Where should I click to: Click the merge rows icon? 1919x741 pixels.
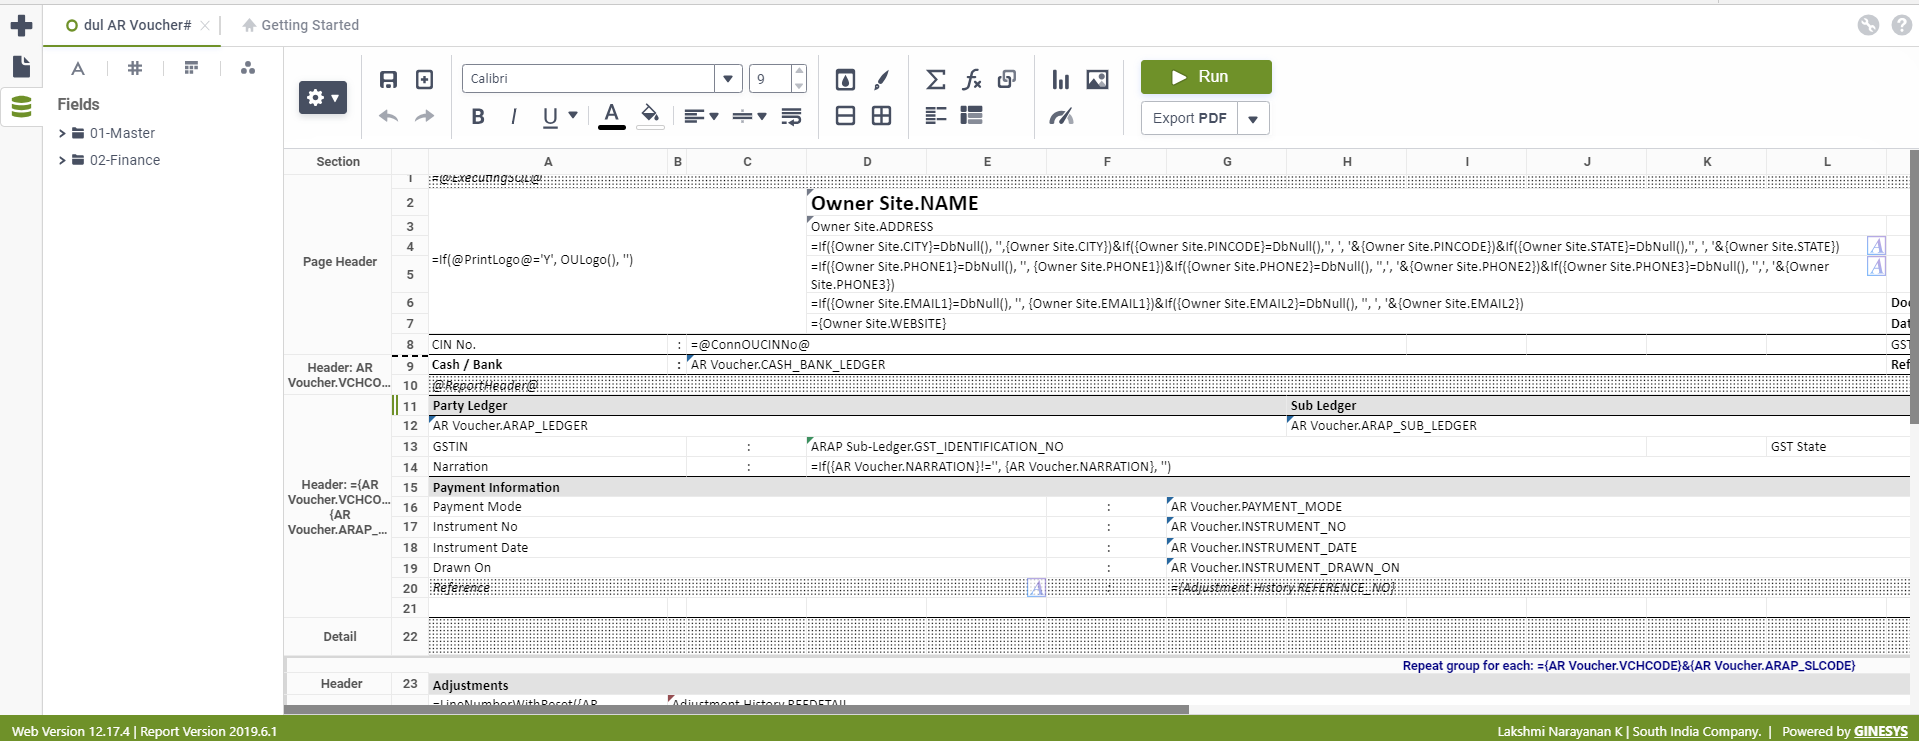(845, 116)
